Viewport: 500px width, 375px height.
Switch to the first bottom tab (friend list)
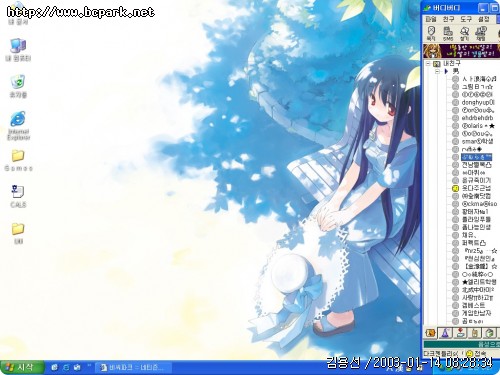coord(431,333)
